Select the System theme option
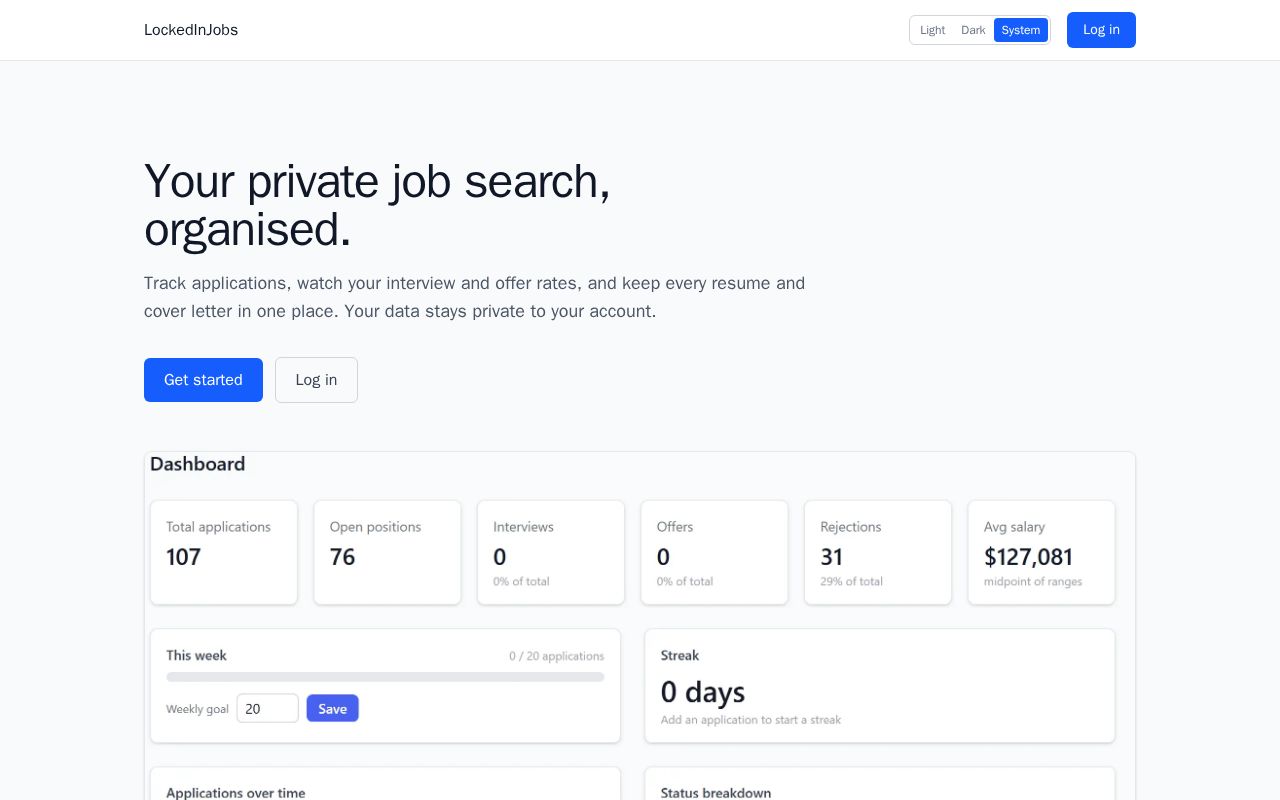 1021,30
